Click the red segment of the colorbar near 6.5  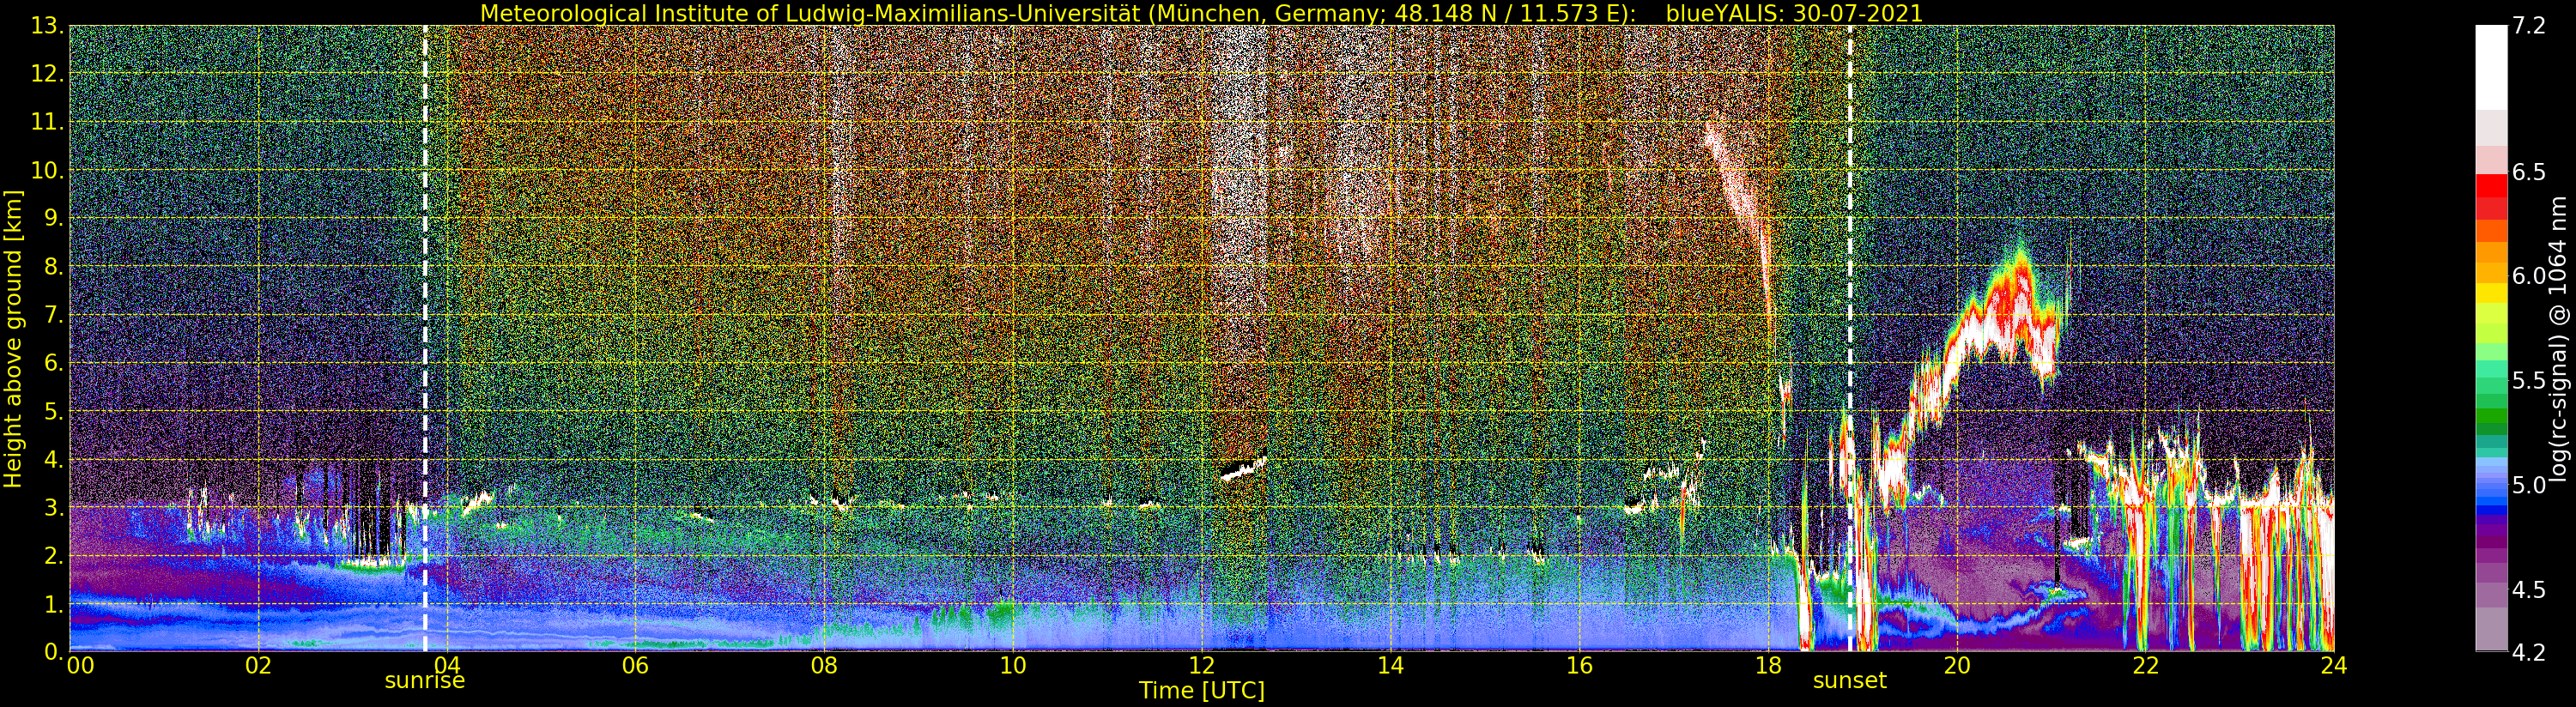click(2491, 187)
